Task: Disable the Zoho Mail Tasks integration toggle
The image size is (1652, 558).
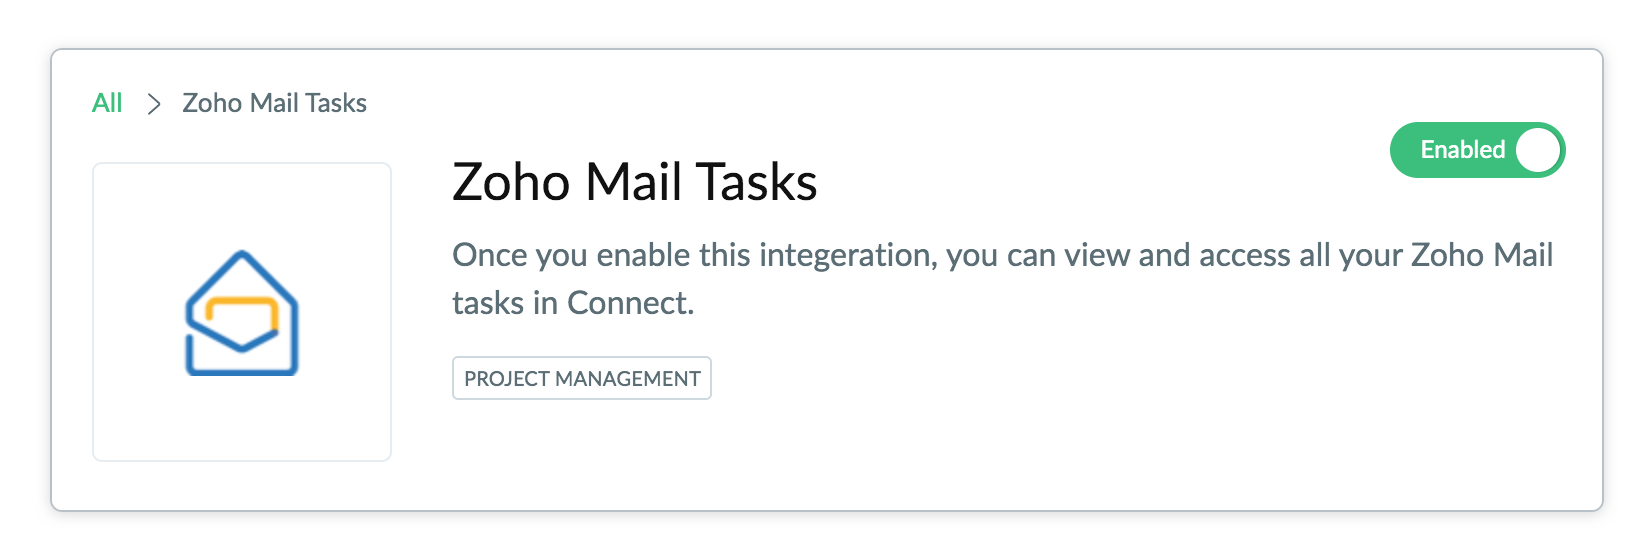Action: (x=1476, y=150)
